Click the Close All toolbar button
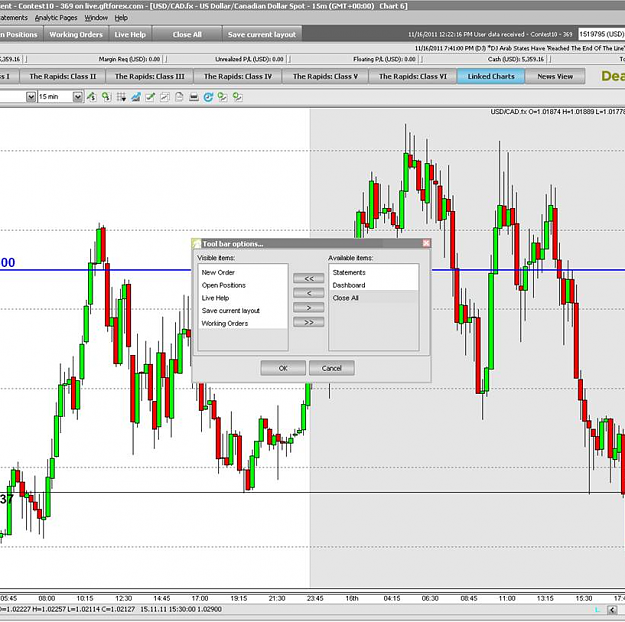The height and width of the screenshot is (622, 625). click(x=187, y=35)
